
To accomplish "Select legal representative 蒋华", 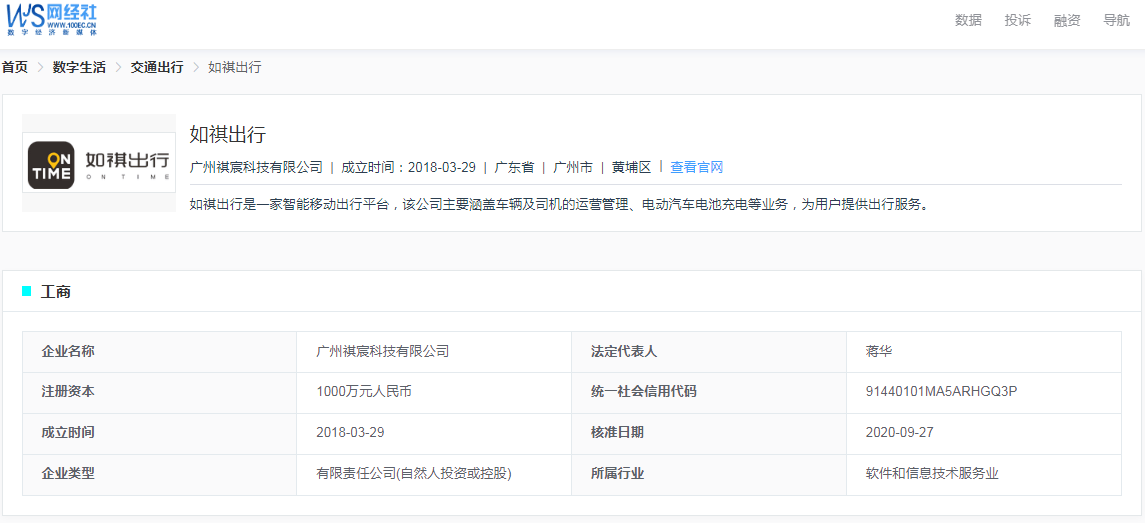I will (x=878, y=351).
